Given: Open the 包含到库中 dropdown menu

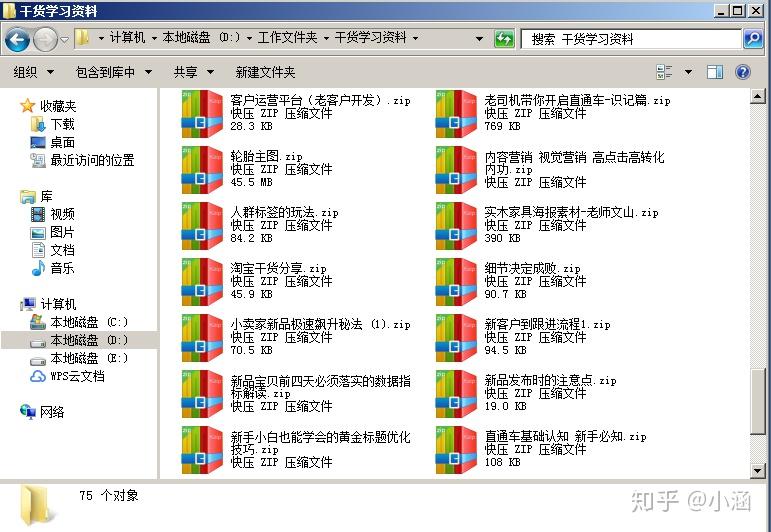Looking at the screenshot, I should 113,72.
